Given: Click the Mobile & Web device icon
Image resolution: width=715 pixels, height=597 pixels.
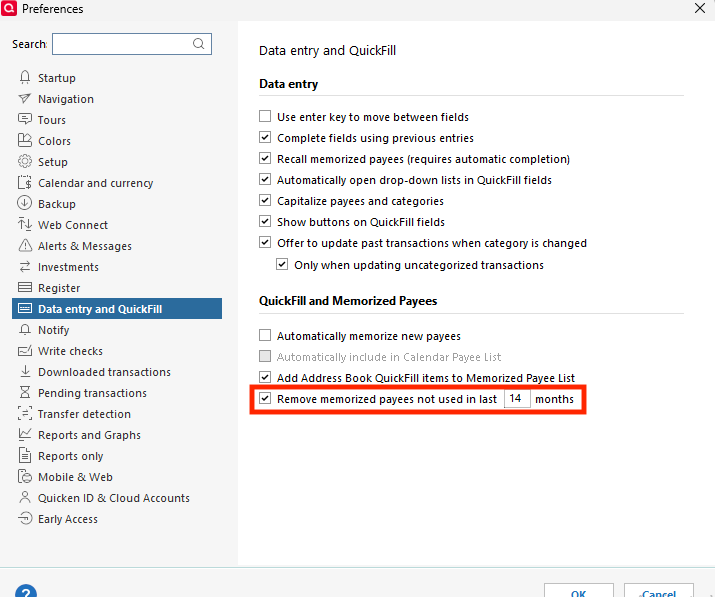Looking at the screenshot, I should coord(25,476).
